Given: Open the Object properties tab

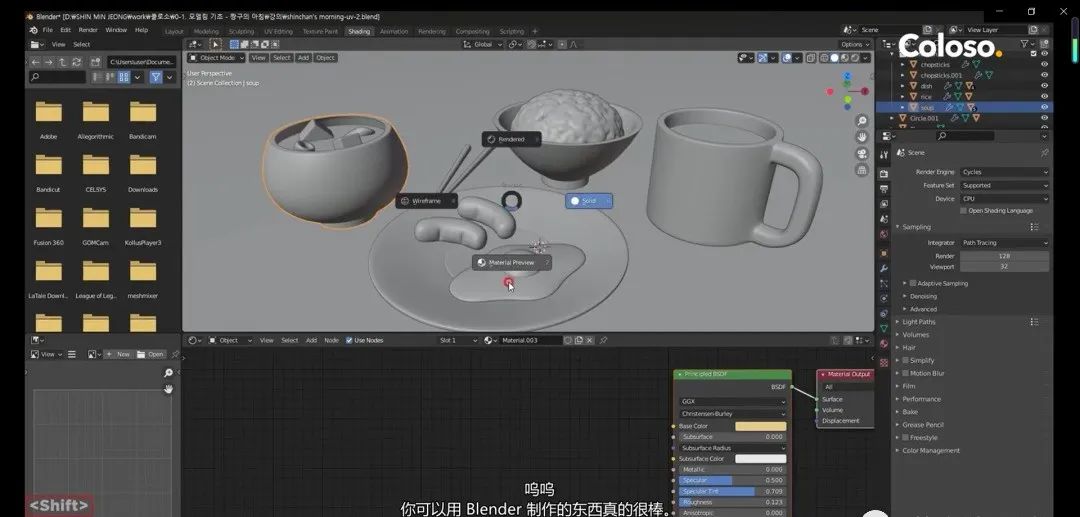Looking at the screenshot, I should 884,253.
